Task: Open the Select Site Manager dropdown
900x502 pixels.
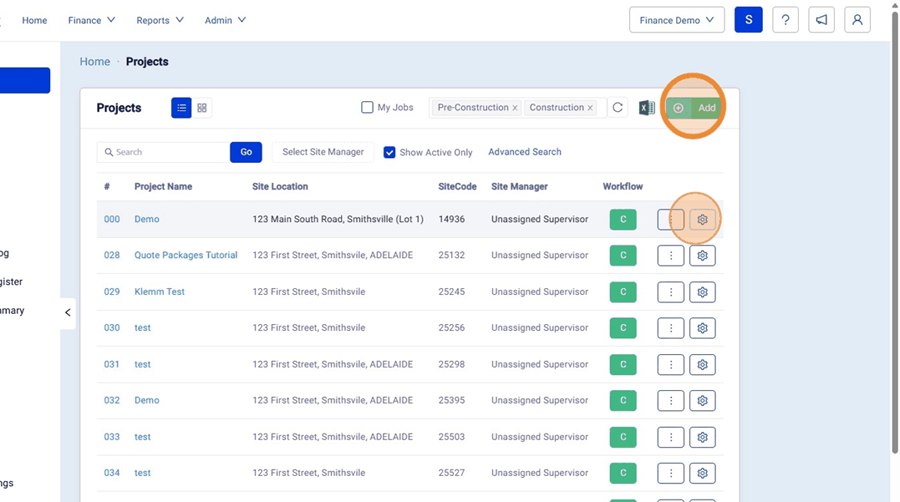Action: coord(323,152)
